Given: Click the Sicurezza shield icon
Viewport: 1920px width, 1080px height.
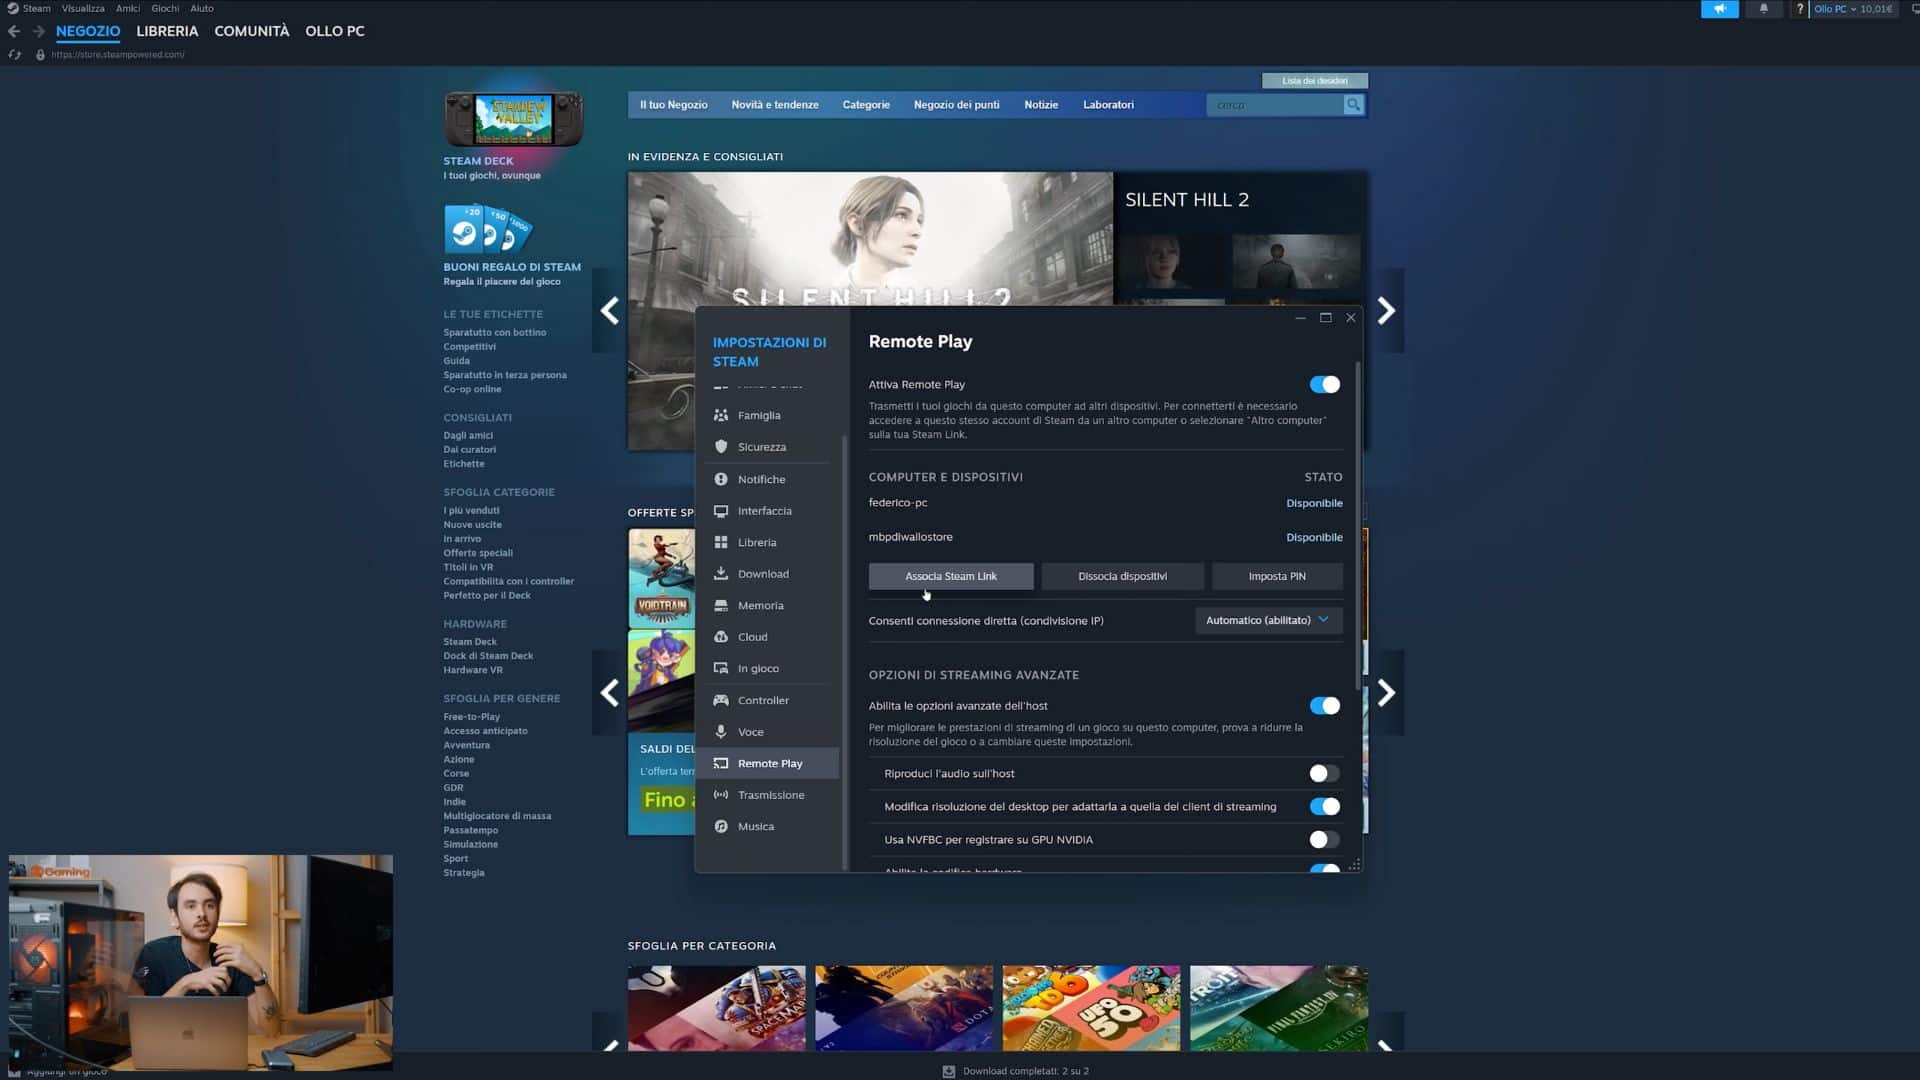Looking at the screenshot, I should [720, 447].
